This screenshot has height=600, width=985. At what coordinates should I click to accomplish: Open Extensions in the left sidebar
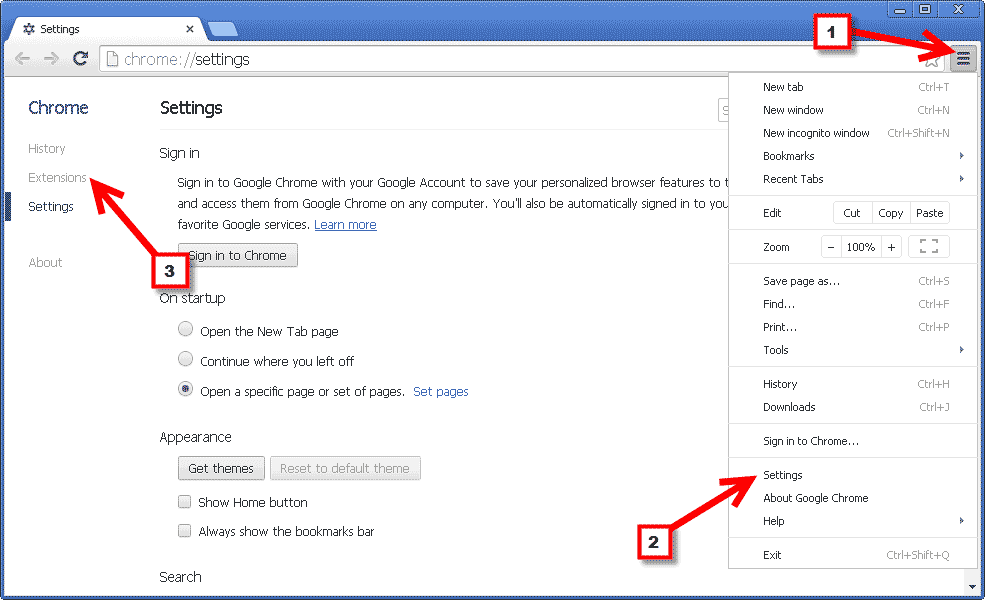[x=57, y=177]
